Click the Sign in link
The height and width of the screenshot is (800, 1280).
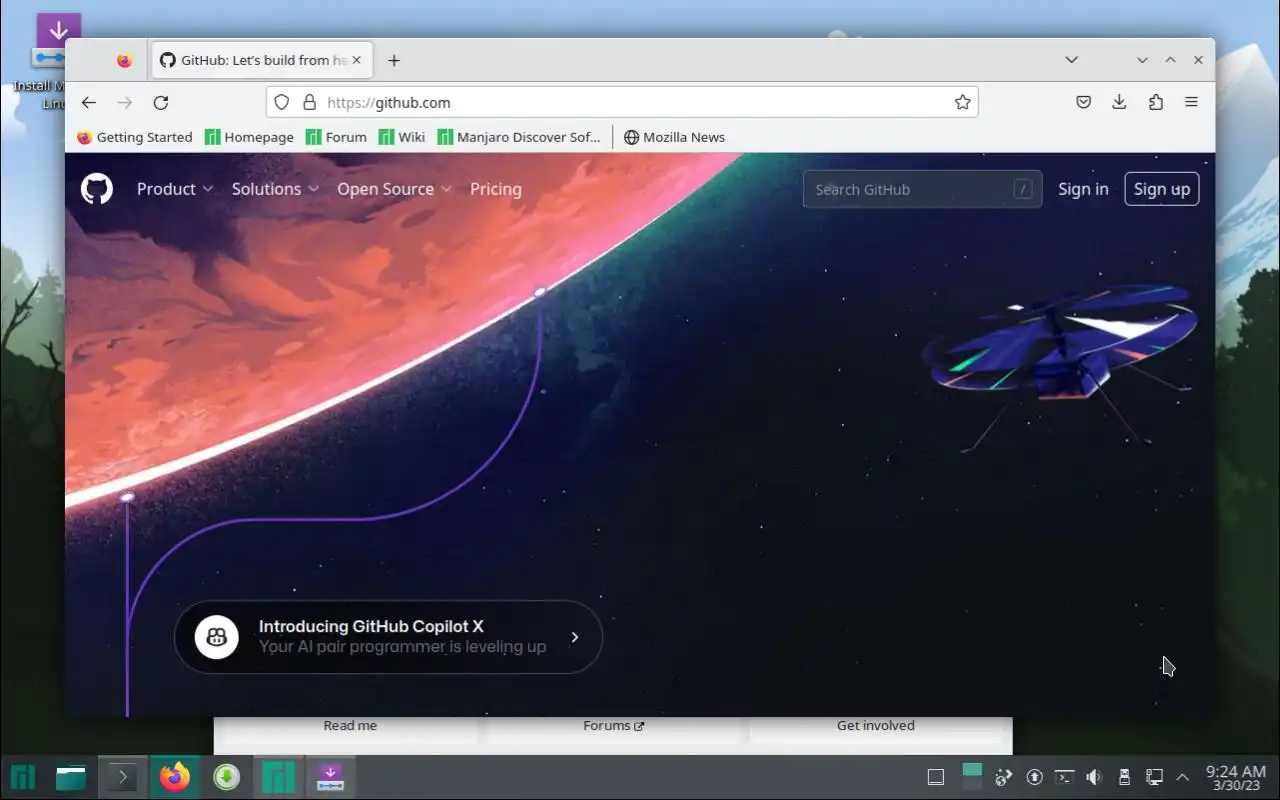(x=1083, y=189)
